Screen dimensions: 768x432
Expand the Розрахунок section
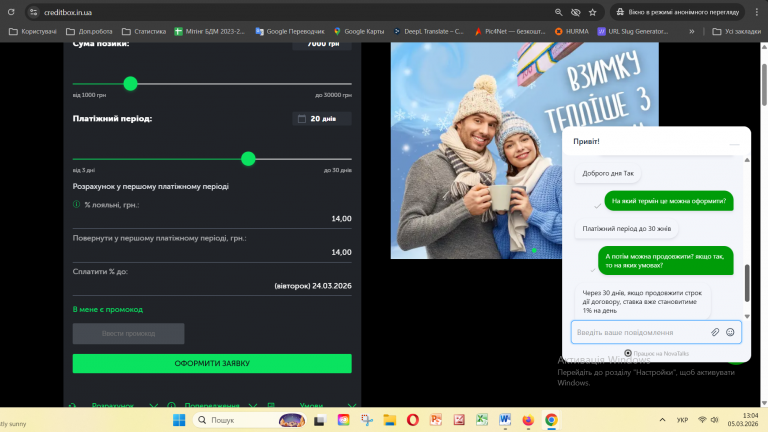point(113,406)
